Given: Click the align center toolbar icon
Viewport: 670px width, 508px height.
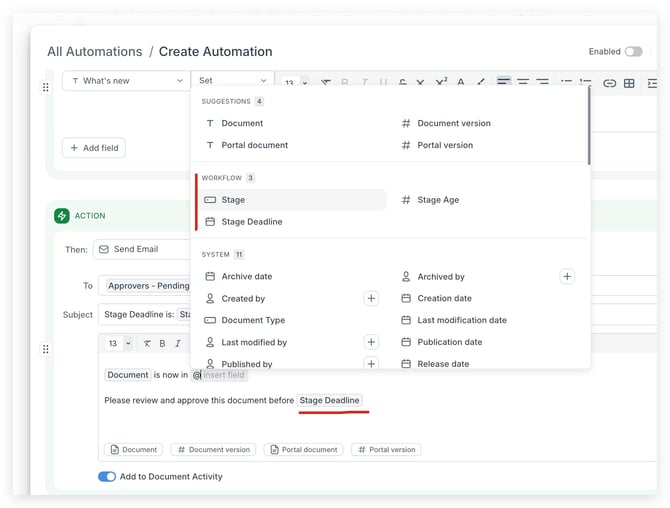Looking at the screenshot, I should [523, 81].
